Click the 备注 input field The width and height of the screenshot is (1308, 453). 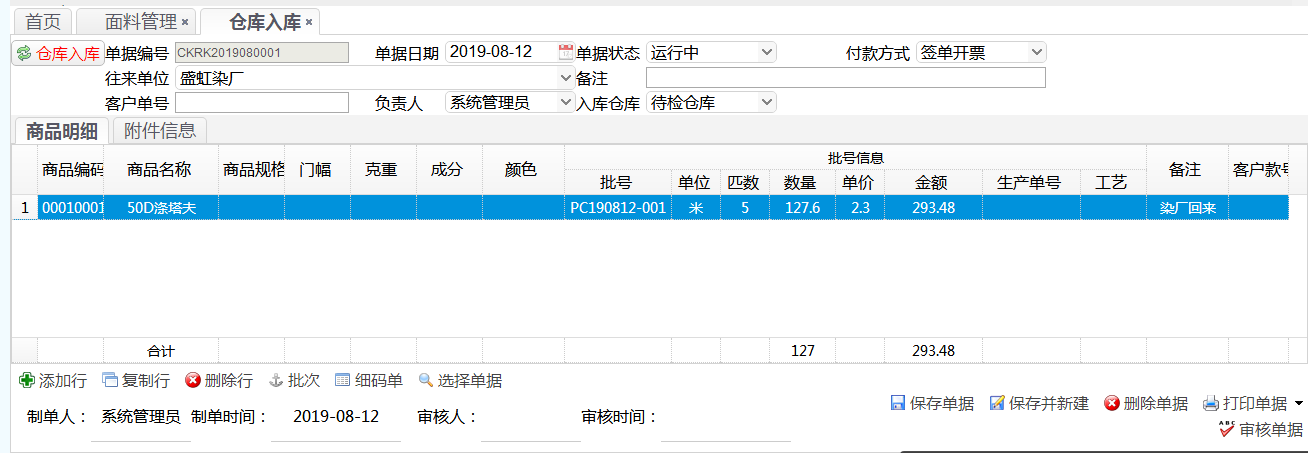845,77
